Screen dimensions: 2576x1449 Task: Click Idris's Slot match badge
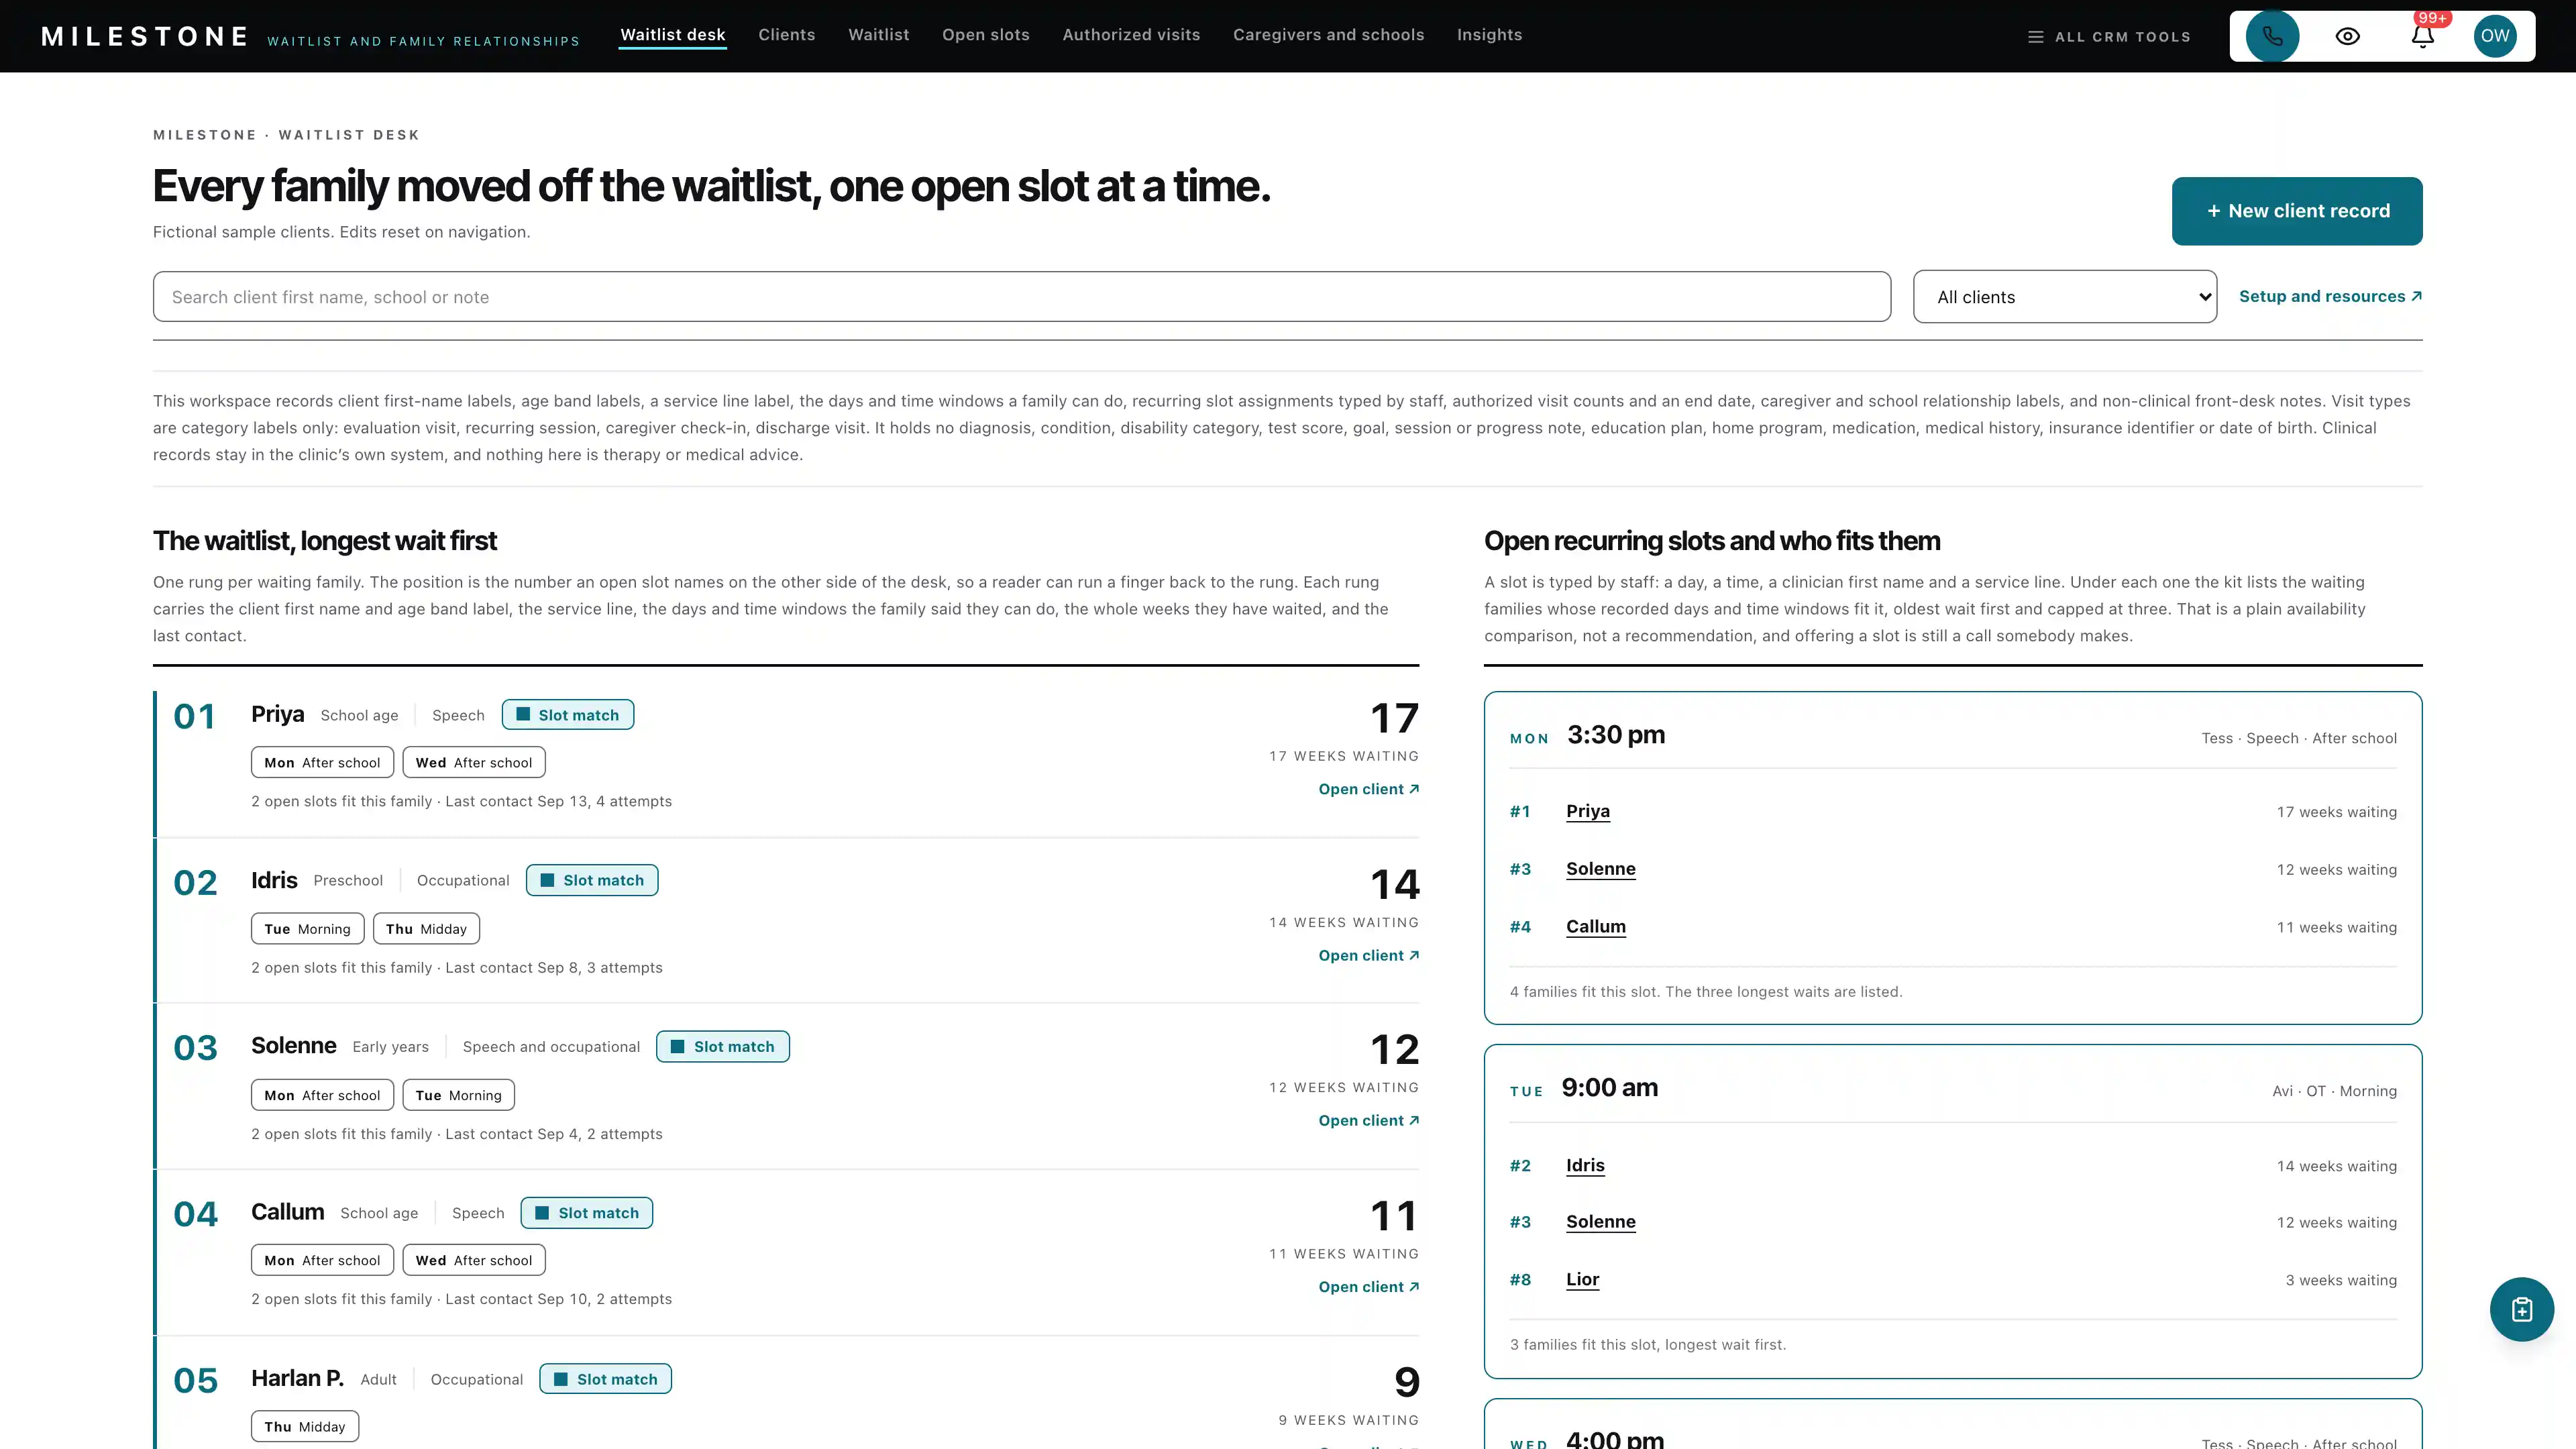591,880
